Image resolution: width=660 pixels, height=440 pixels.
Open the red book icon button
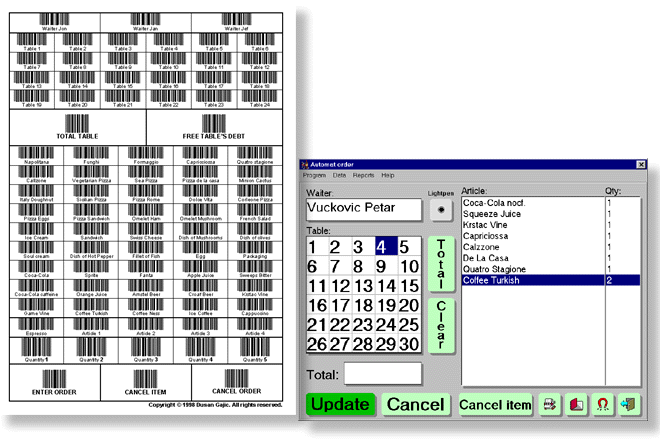tap(576, 405)
